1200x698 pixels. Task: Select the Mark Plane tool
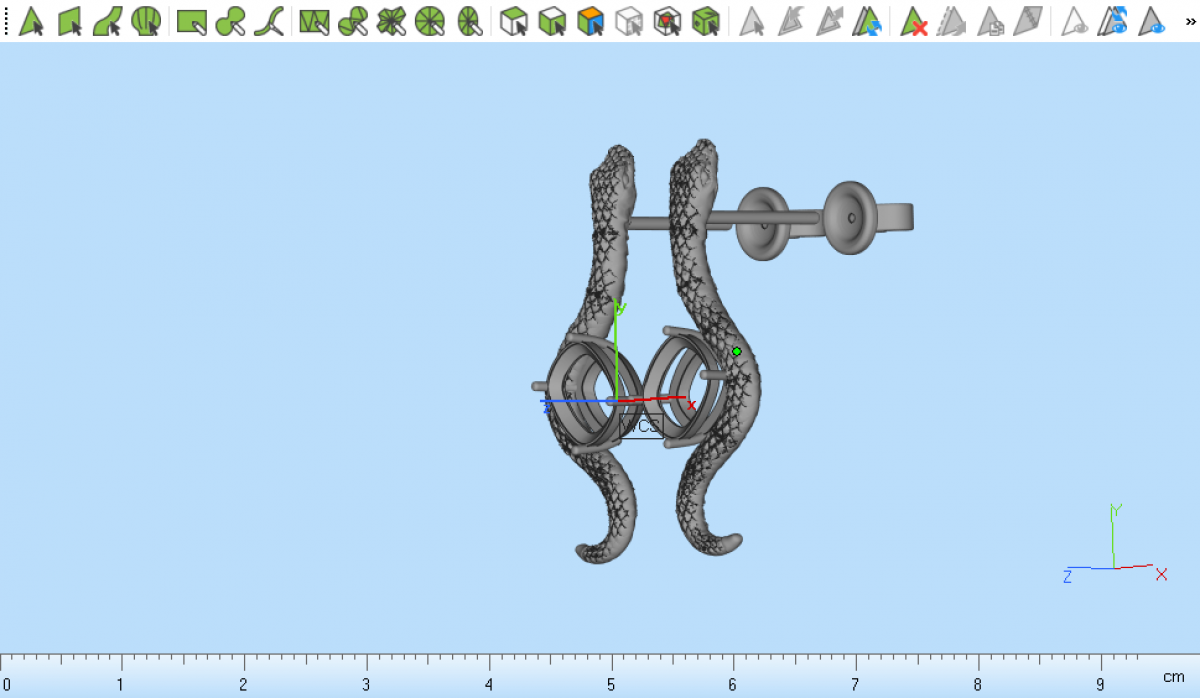[x=70, y=21]
